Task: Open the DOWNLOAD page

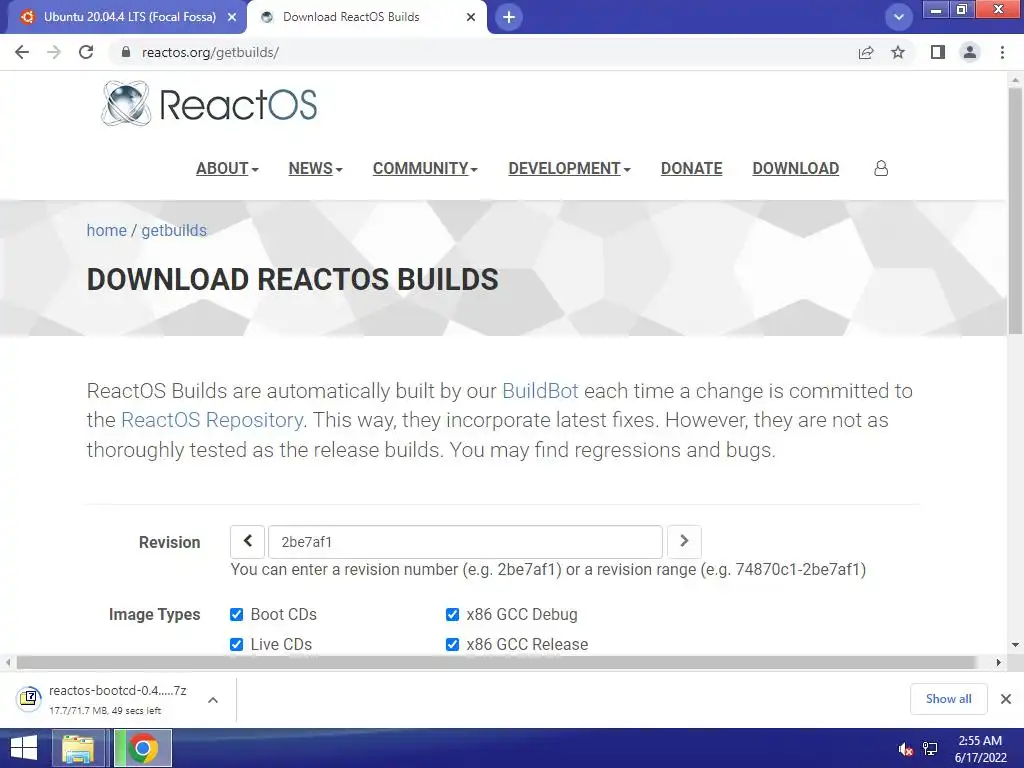Action: 795,168
